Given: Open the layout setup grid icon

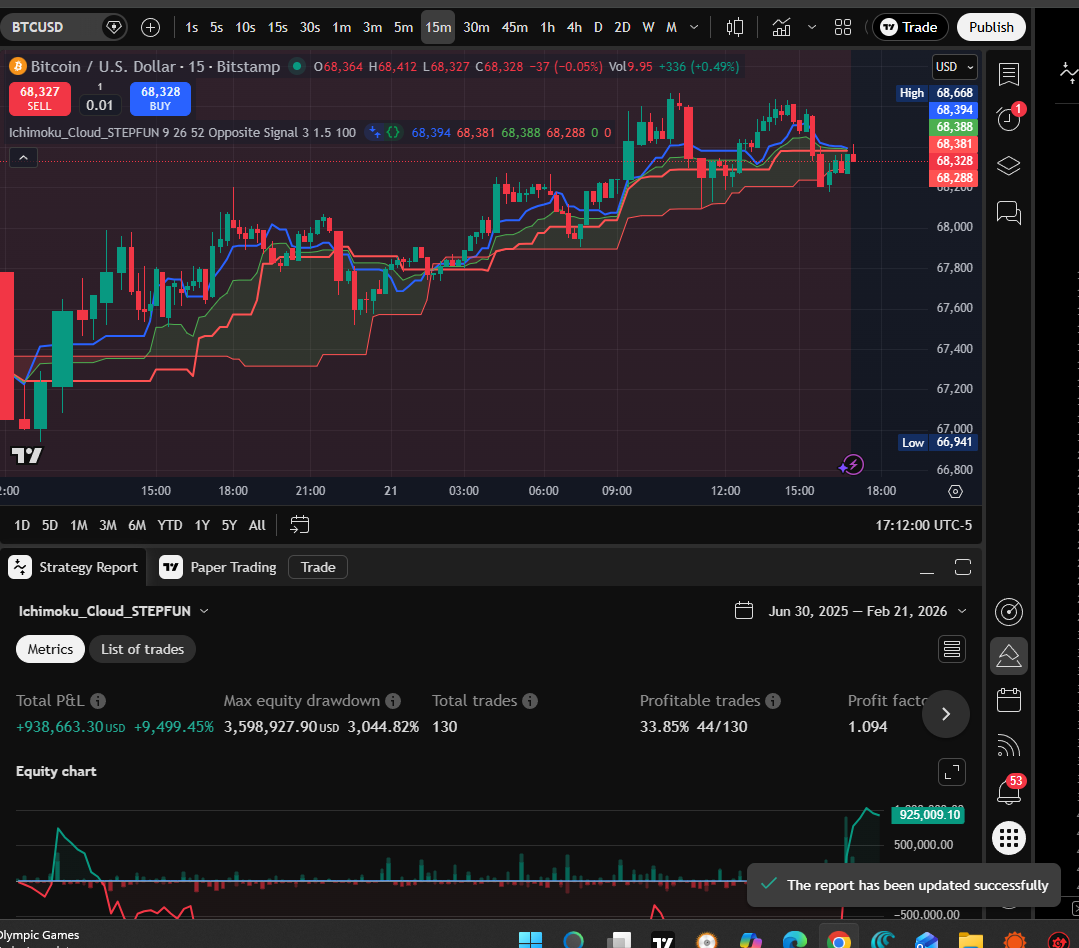Looking at the screenshot, I should point(843,28).
